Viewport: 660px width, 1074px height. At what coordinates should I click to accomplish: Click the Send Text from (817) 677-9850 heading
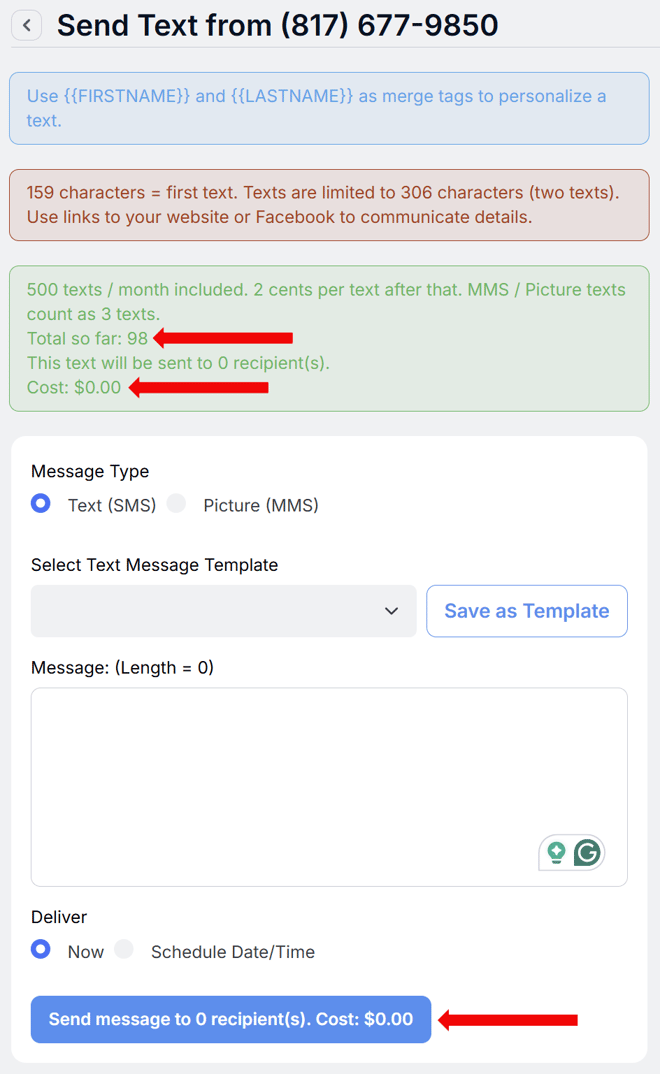point(278,25)
